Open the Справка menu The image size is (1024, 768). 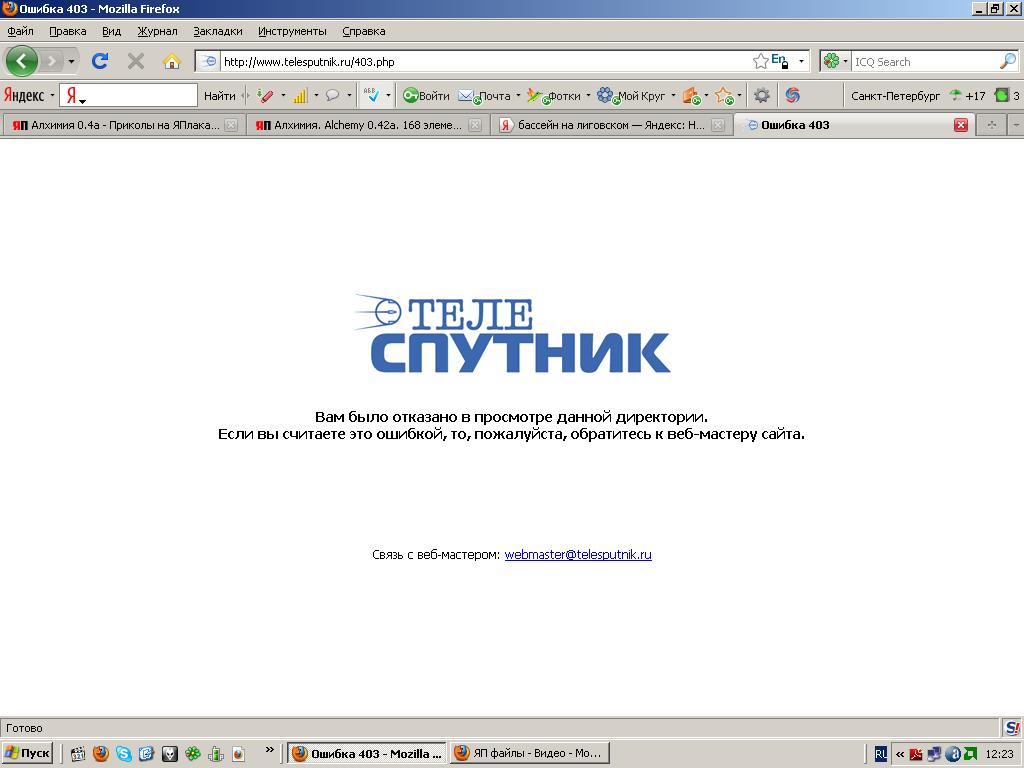[x=364, y=31]
